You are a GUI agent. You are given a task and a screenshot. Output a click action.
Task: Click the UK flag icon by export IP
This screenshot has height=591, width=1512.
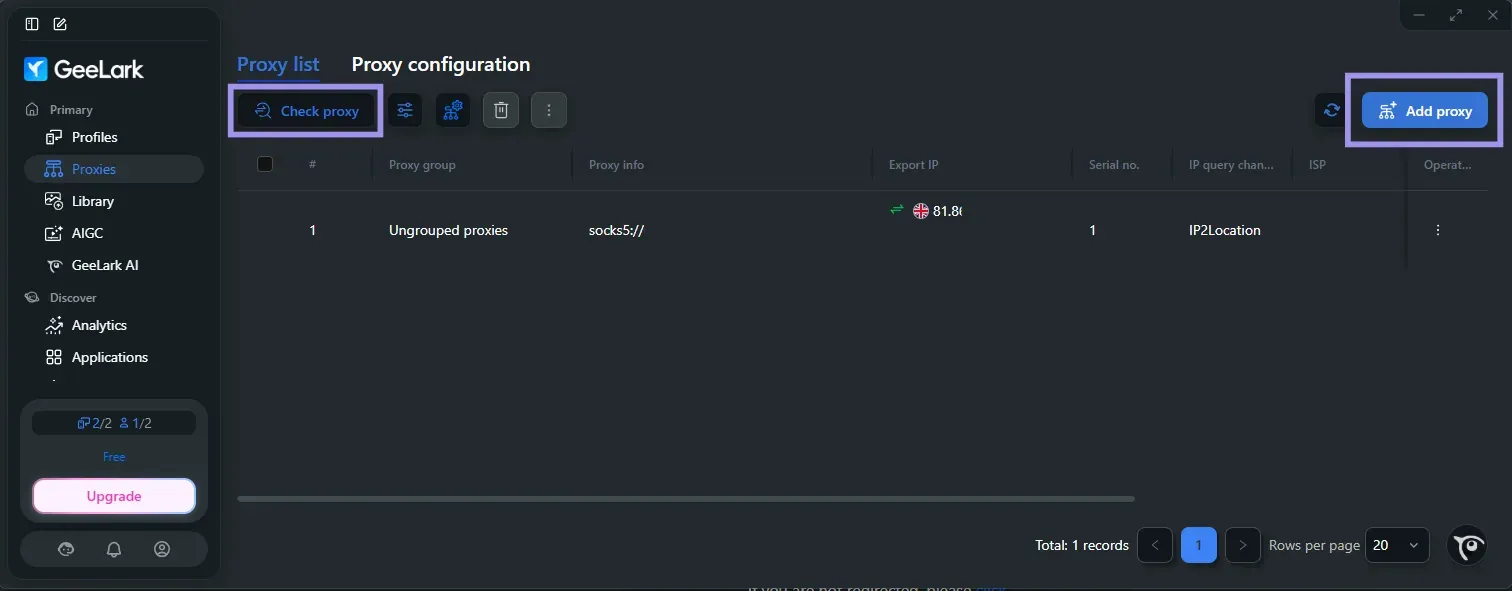coord(920,211)
